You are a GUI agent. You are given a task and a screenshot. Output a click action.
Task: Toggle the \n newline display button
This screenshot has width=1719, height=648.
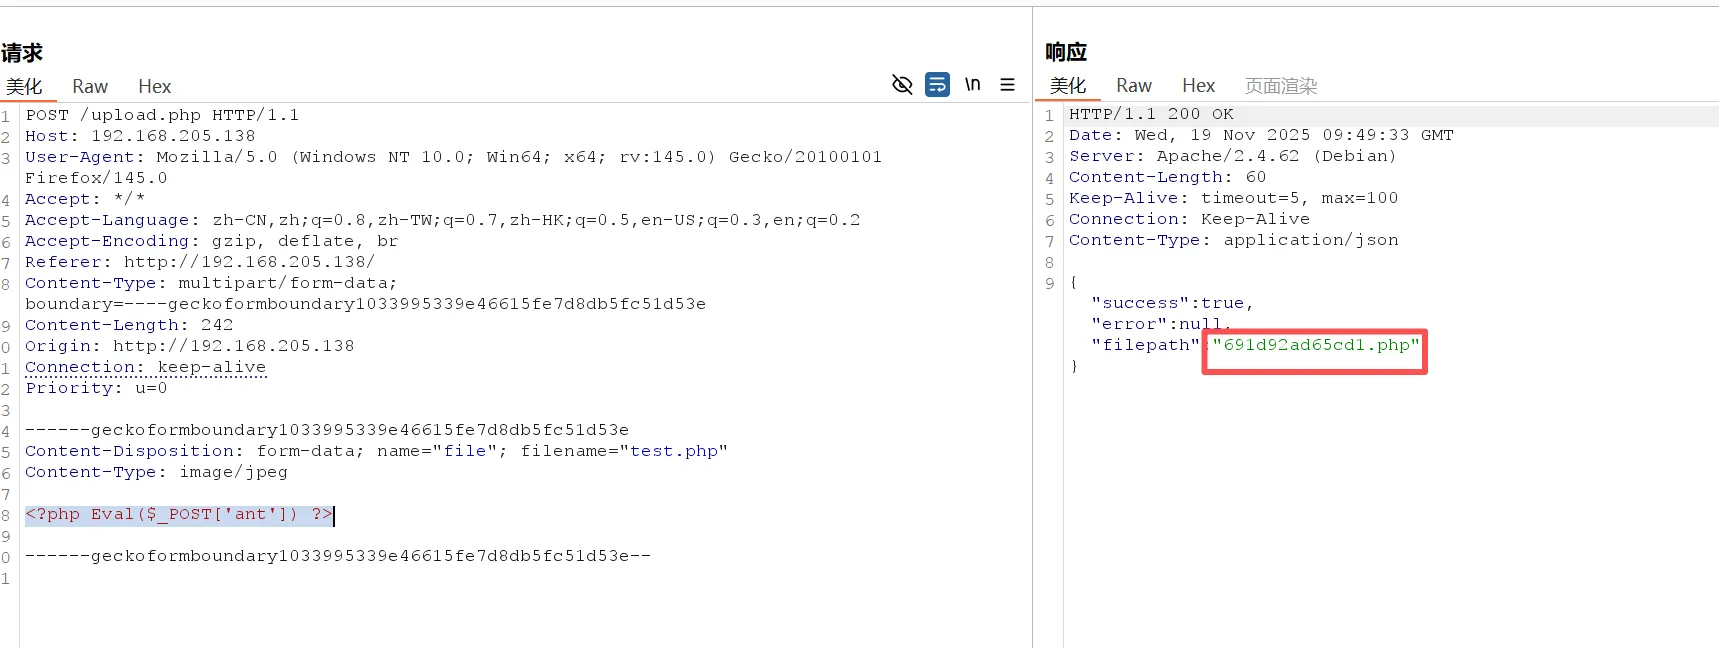(972, 85)
